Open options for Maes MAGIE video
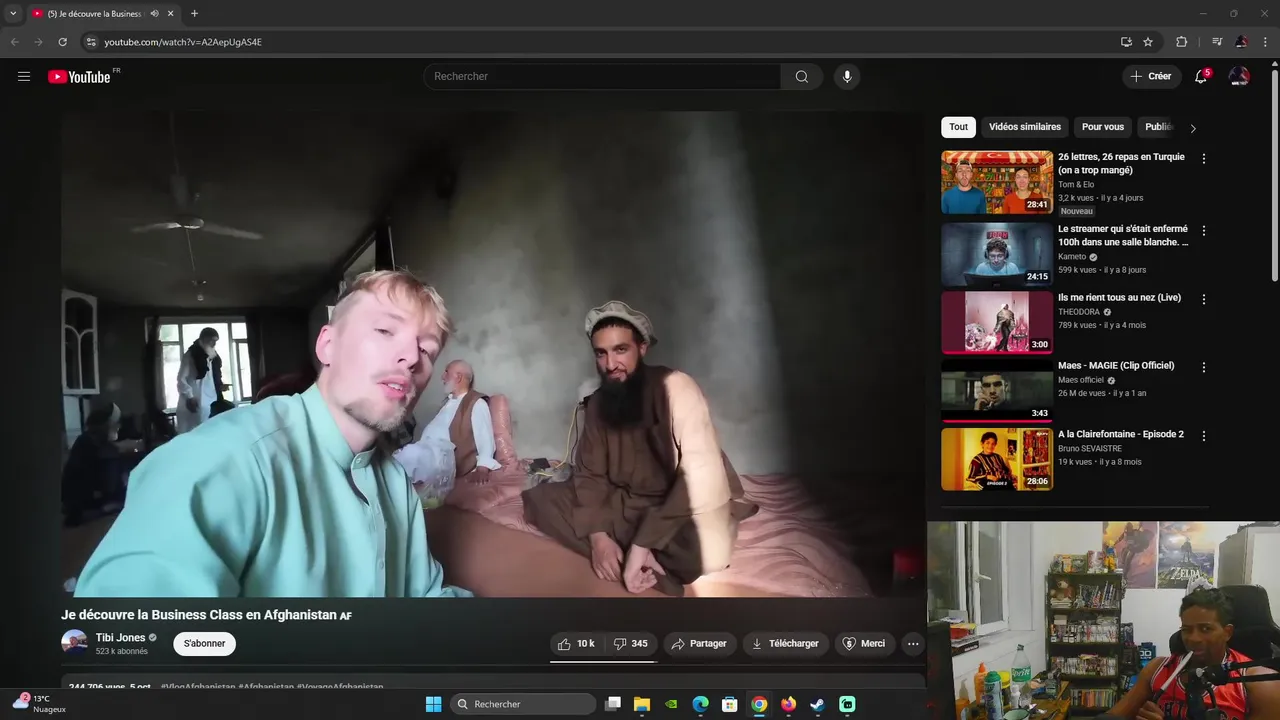Image resolution: width=1280 pixels, height=720 pixels. [x=1204, y=367]
